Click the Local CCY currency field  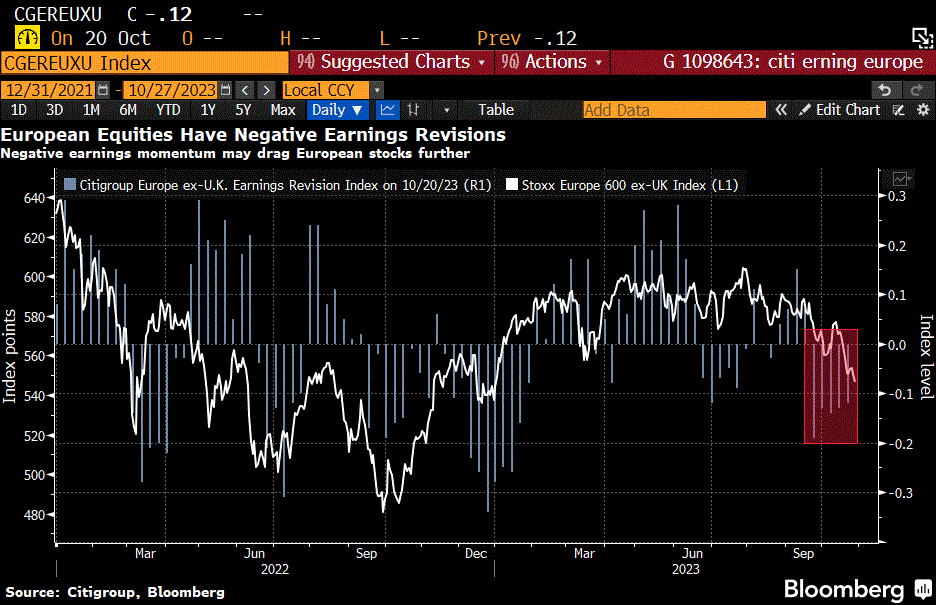[x=327, y=90]
